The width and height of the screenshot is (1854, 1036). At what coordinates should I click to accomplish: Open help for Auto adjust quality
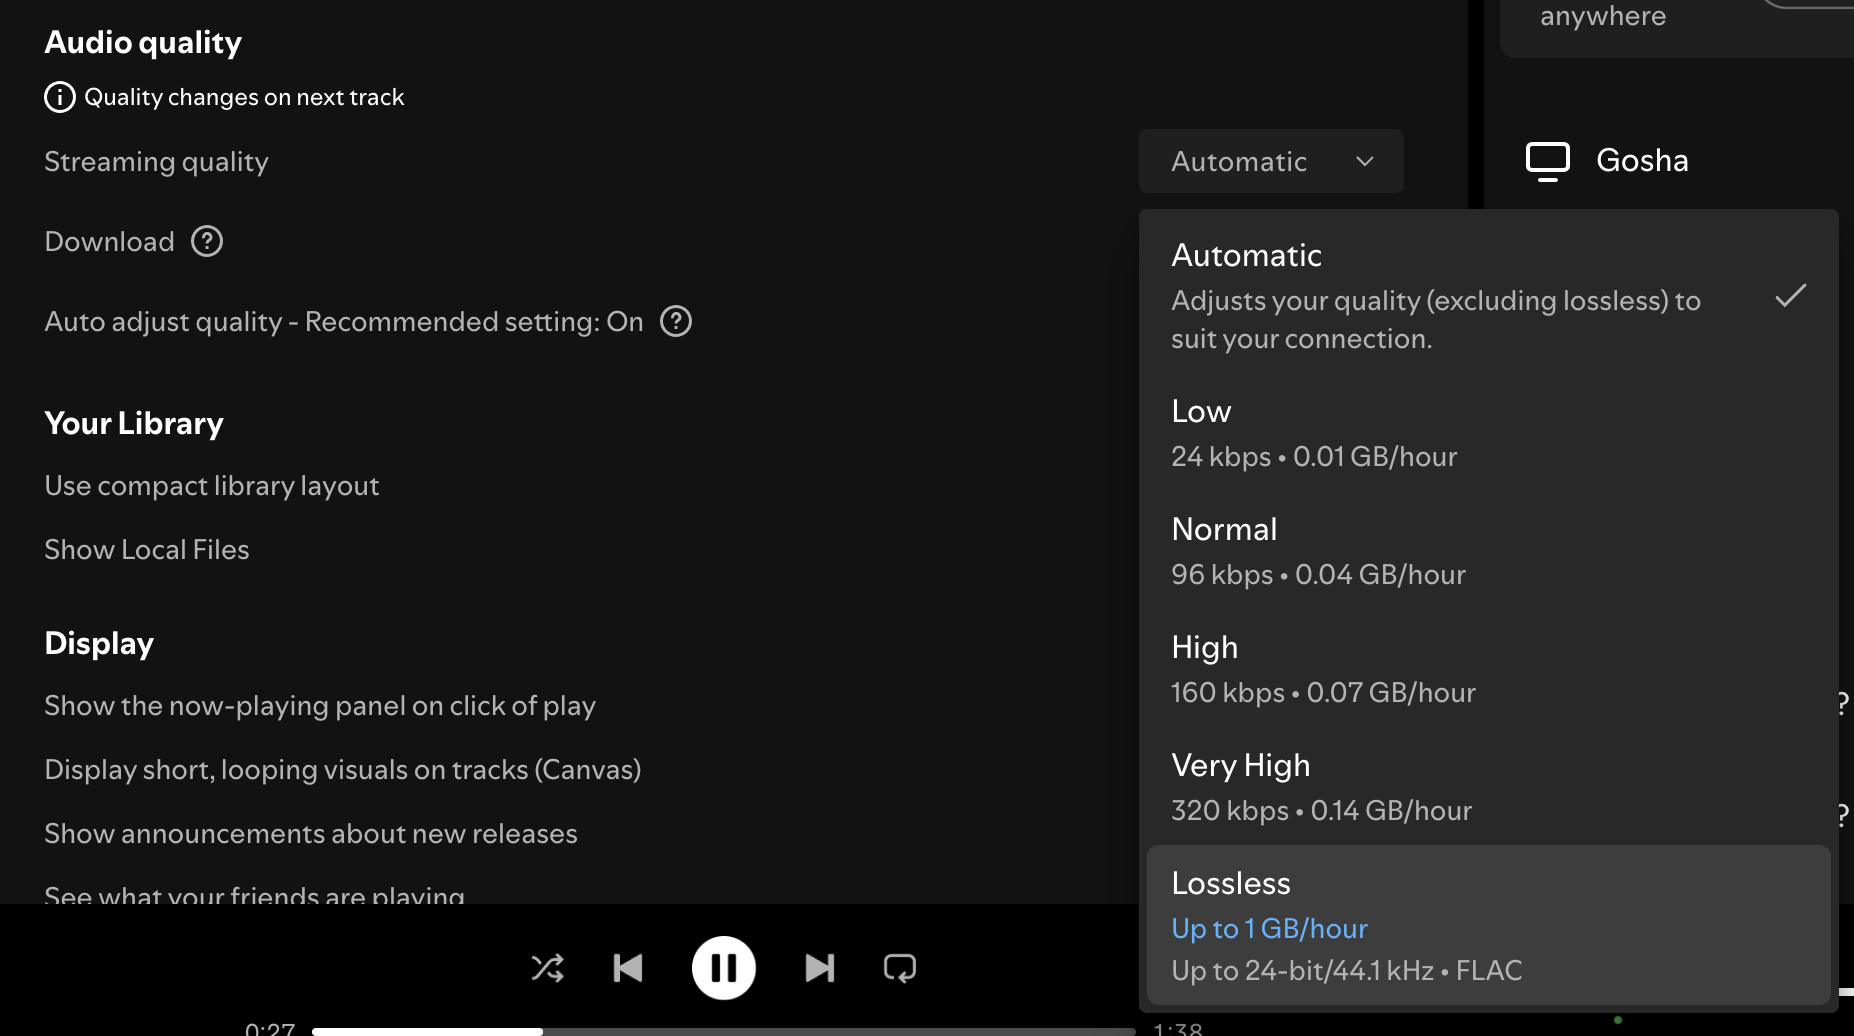(676, 321)
